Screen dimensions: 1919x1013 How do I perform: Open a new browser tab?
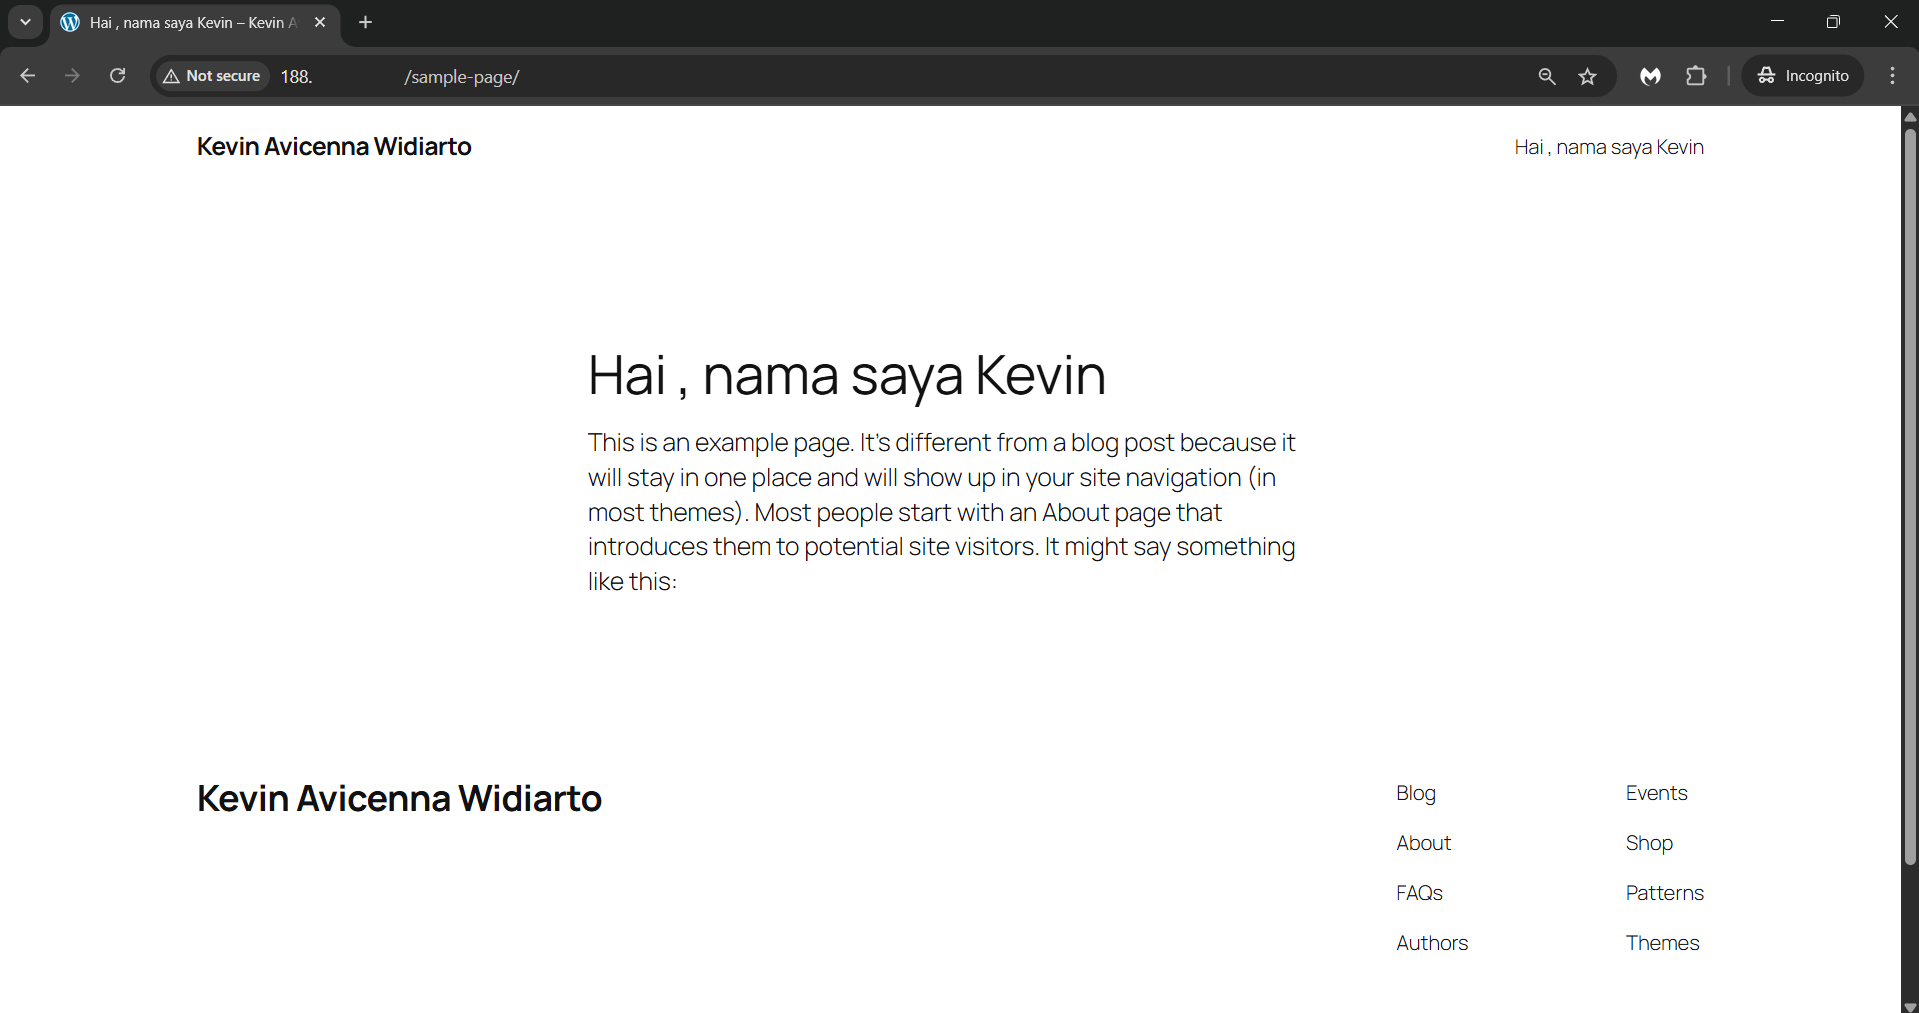coord(366,22)
